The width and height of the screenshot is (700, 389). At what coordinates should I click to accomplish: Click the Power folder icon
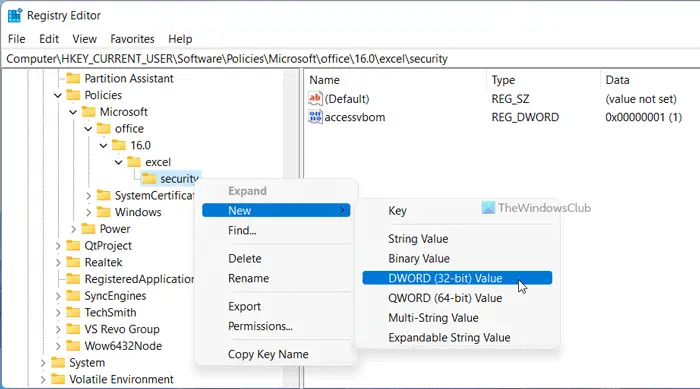(x=88, y=229)
